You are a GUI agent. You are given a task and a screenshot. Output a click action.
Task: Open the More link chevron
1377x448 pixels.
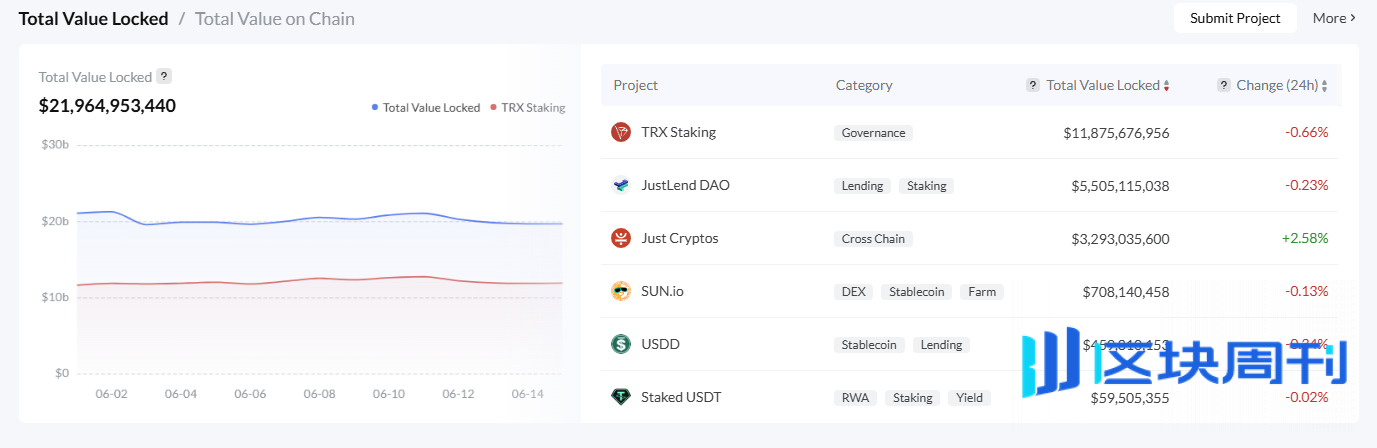click(1353, 18)
